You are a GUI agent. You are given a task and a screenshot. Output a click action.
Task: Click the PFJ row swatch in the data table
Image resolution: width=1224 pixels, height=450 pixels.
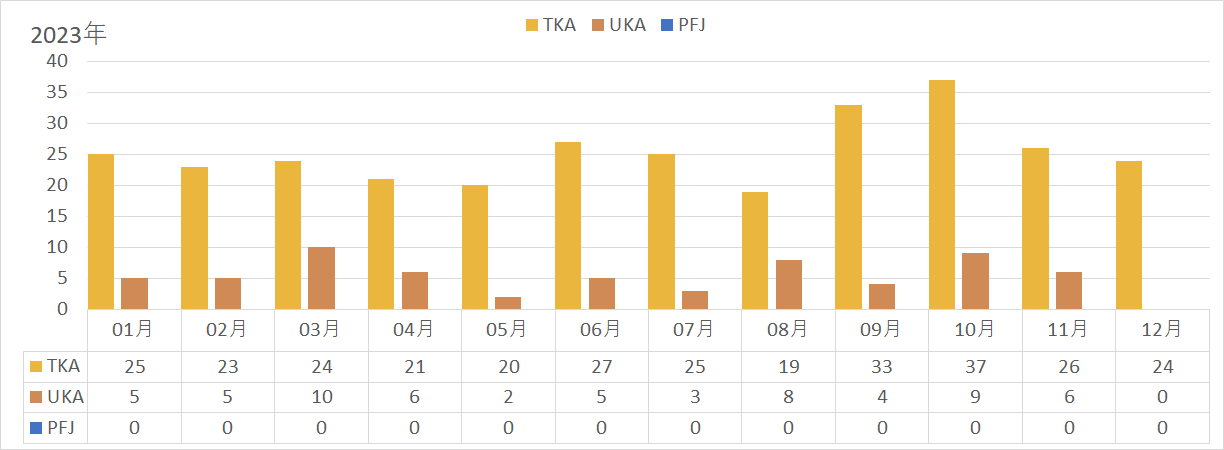coord(37,429)
